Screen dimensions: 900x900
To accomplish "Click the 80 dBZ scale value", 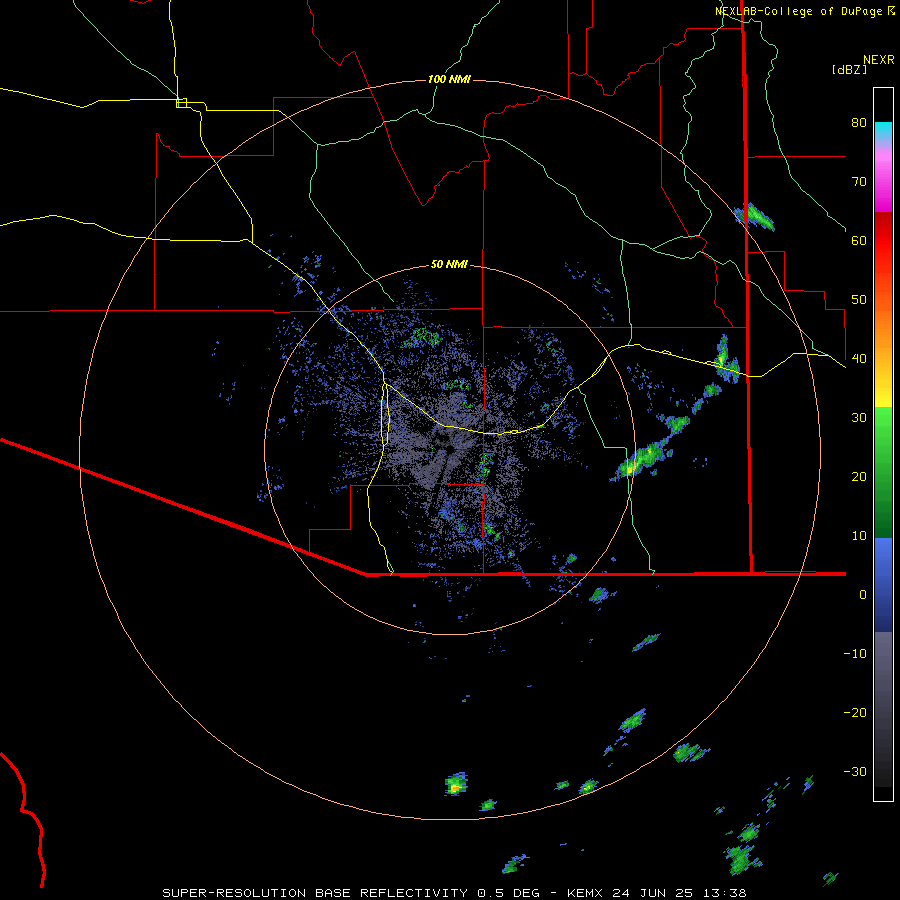I will tap(859, 122).
